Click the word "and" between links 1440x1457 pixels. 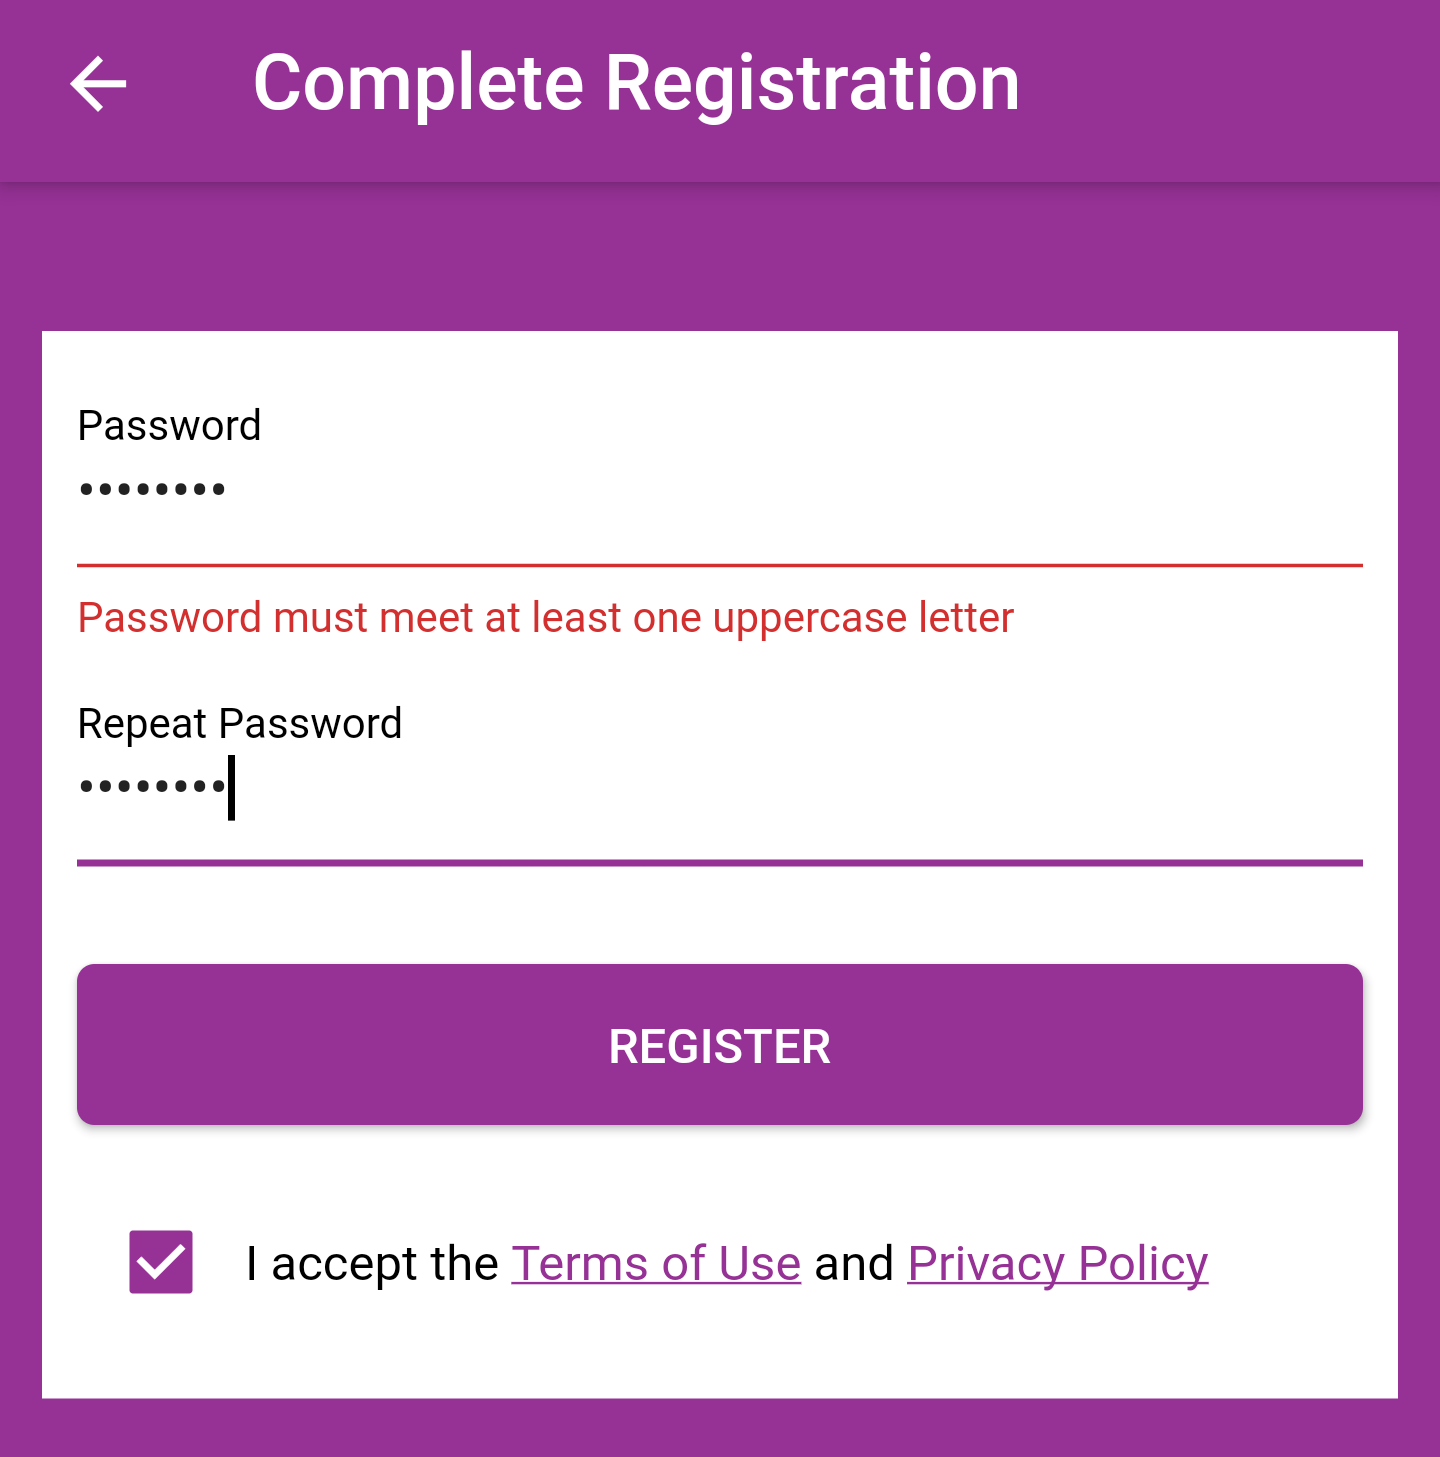coord(854,1264)
